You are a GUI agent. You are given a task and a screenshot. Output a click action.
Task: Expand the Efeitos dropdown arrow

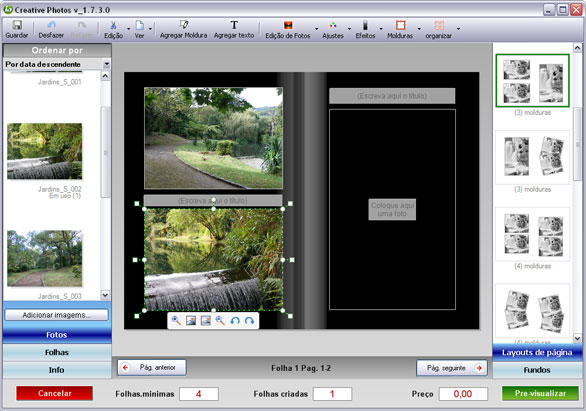tap(381, 28)
